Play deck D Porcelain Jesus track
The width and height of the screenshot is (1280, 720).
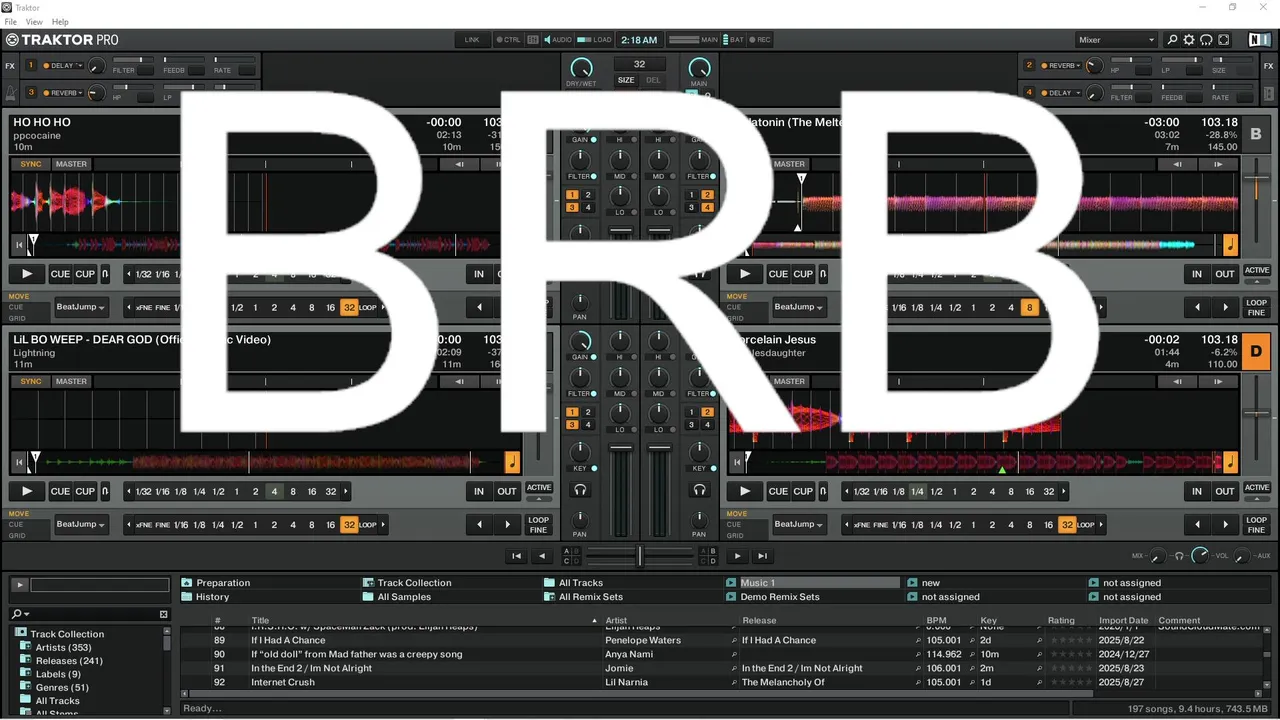pos(744,491)
